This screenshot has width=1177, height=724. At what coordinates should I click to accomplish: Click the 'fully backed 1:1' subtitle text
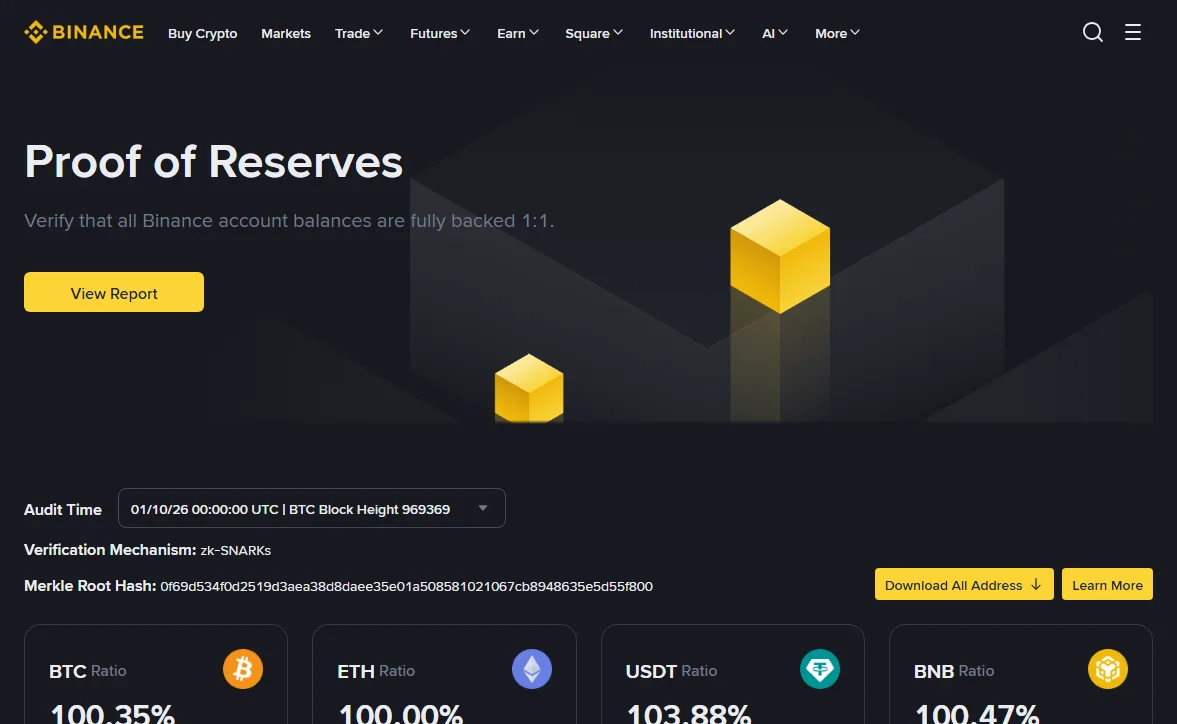(482, 221)
